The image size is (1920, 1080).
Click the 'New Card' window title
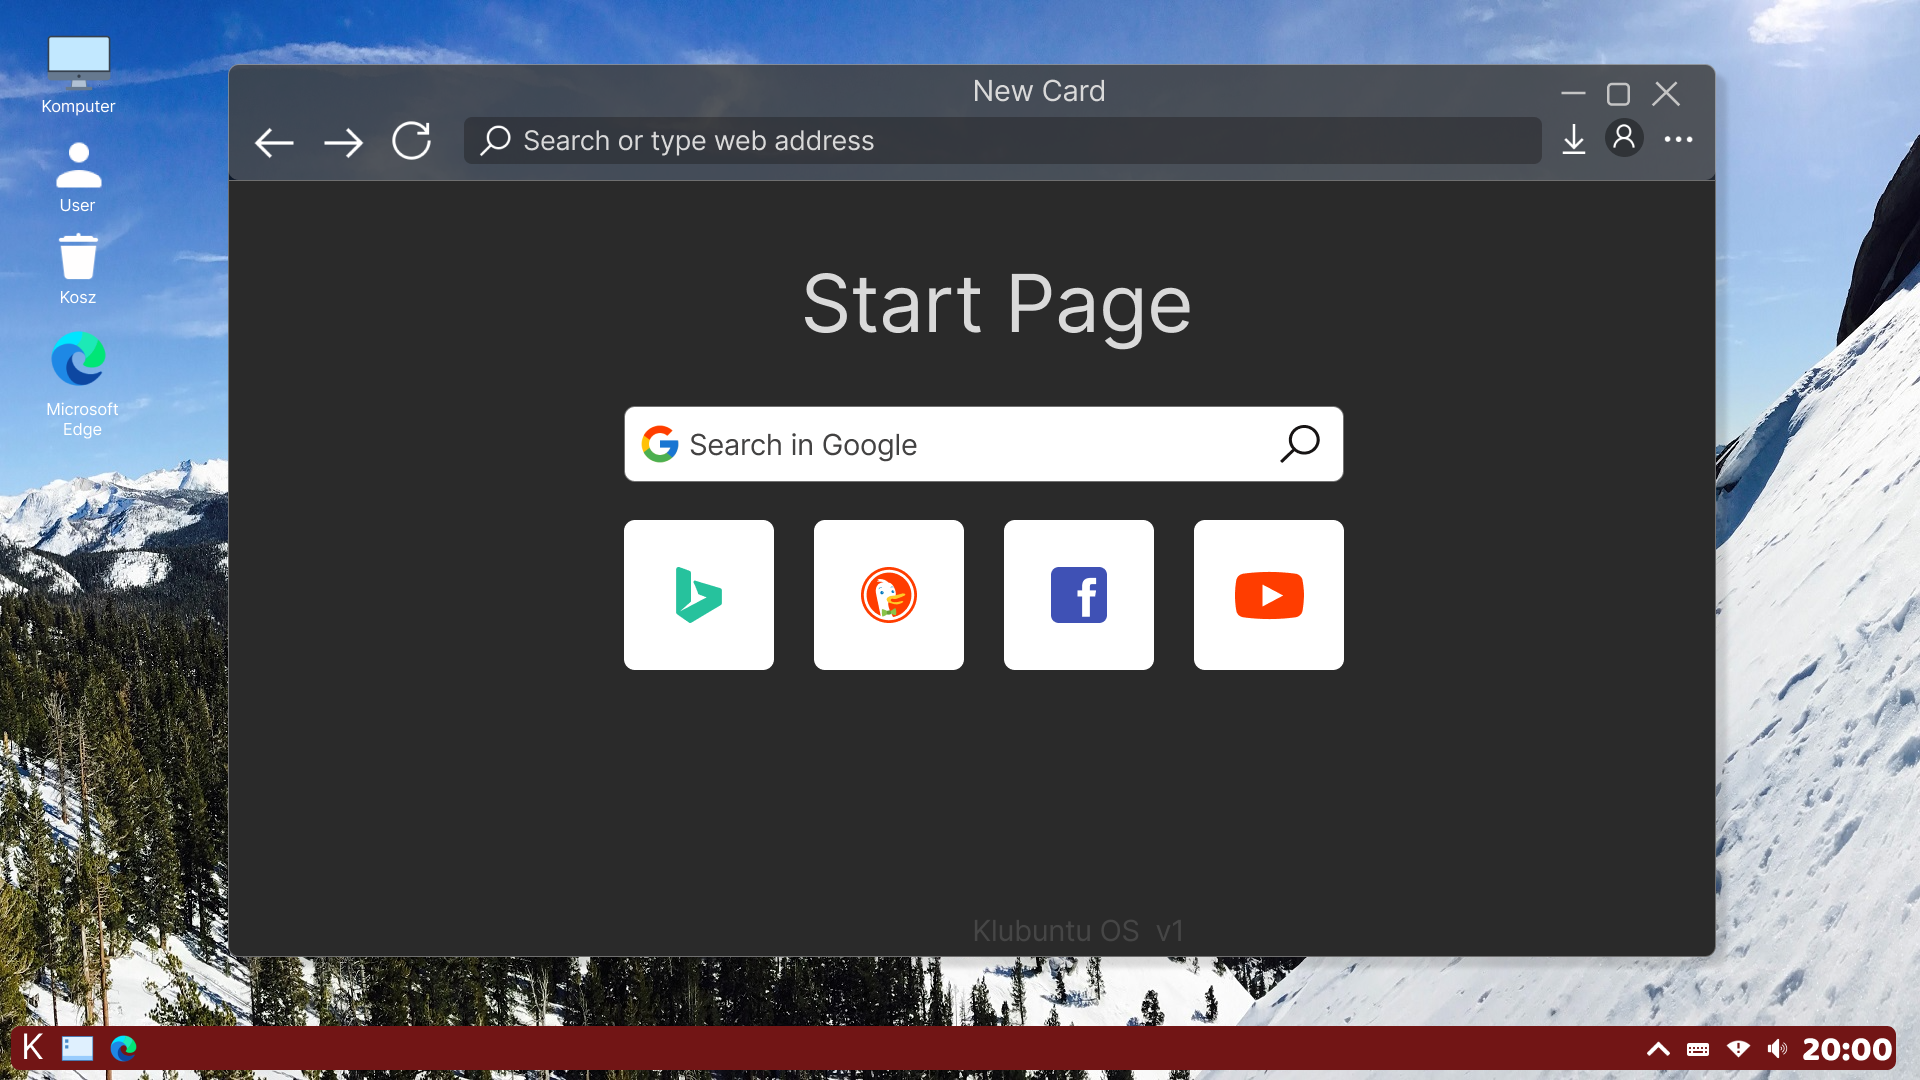pos(1039,91)
